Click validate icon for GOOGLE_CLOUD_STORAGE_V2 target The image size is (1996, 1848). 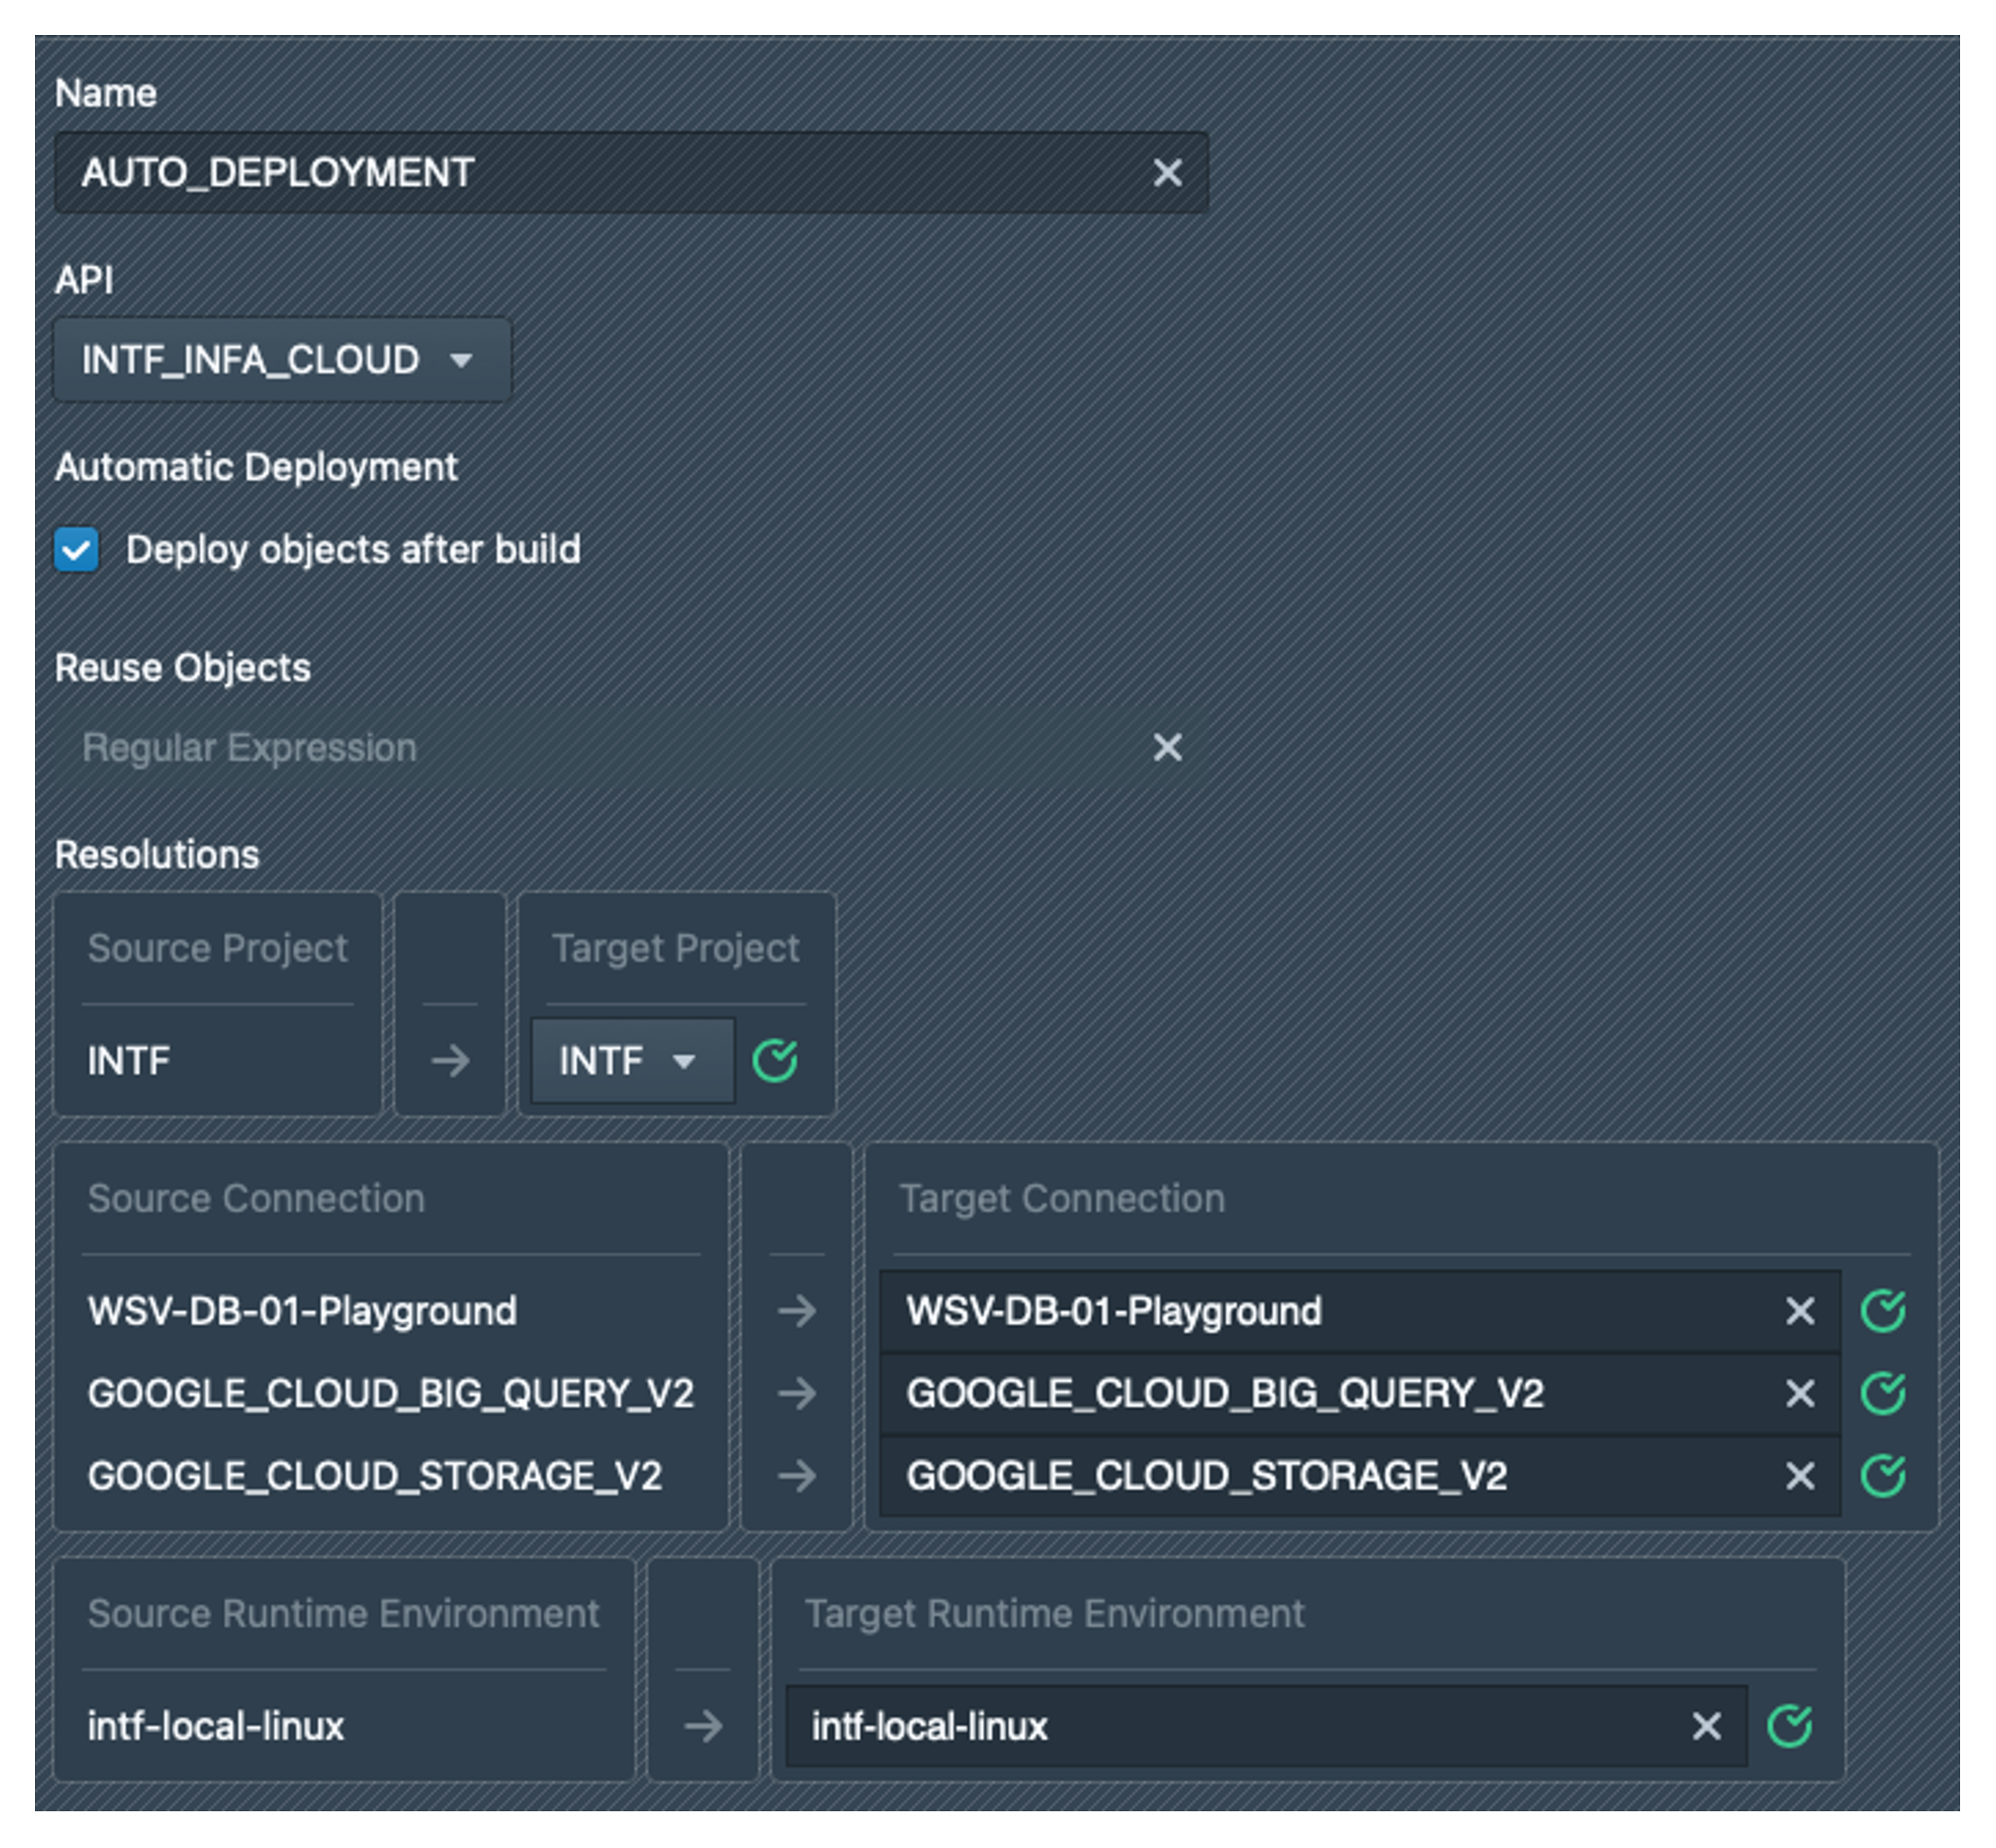coord(1883,1476)
